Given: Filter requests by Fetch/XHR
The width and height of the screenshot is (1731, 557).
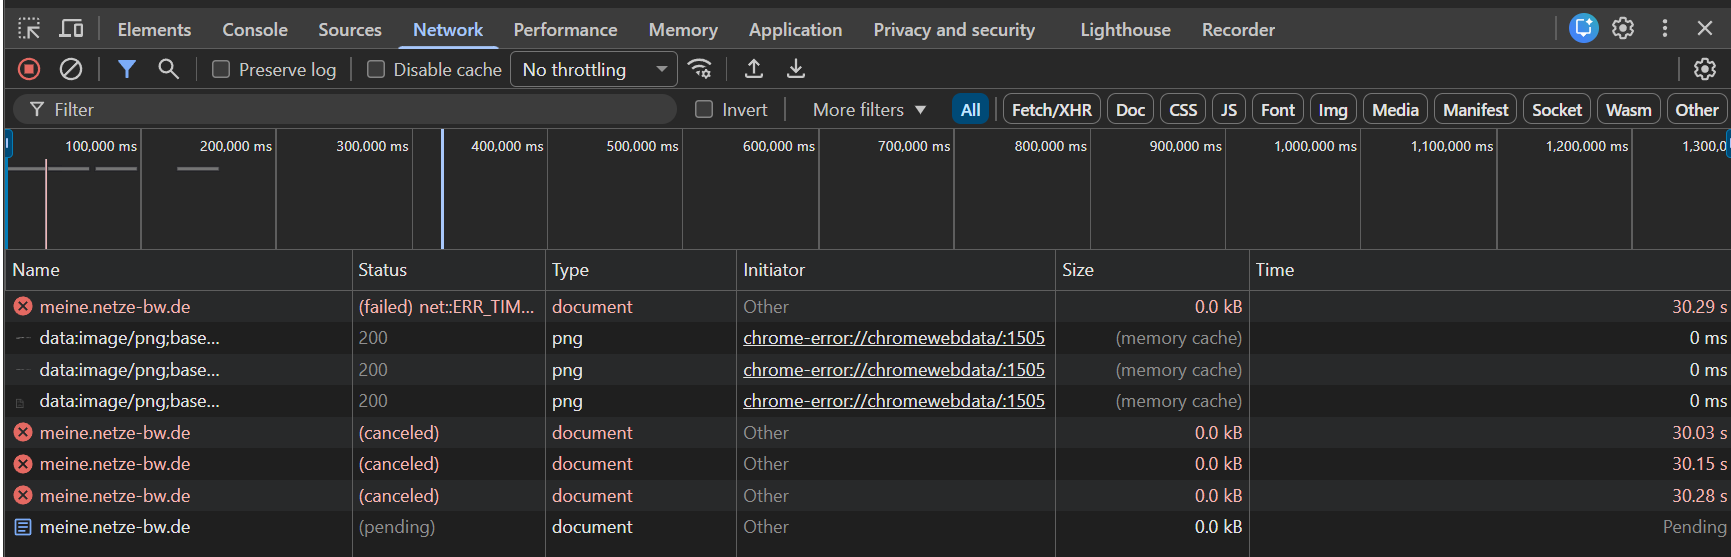Looking at the screenshot, I should point(1051,109).
